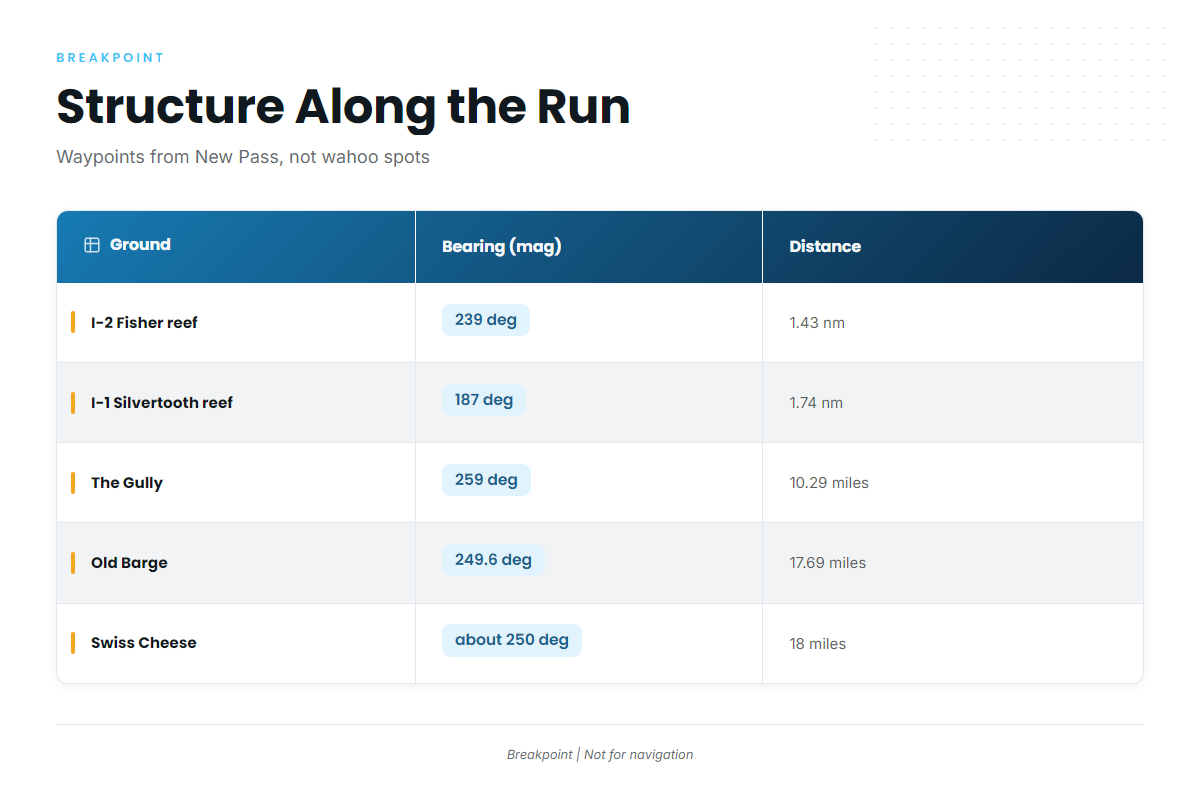The height and width of the screenshot is (789, 1200).
Task: Click the Old Barge waypoint name
Action: click(129, 563)
